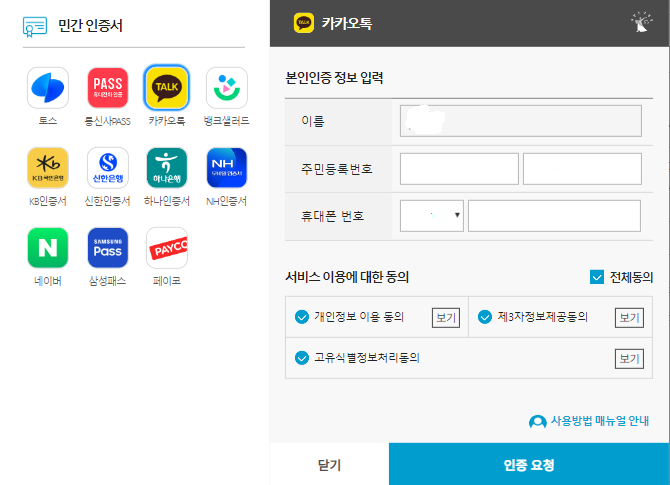View 제3자정보제공동의 terms (보기)
Image resolution: width=670 pixels, height=485 pixels.
click(629, 318)
